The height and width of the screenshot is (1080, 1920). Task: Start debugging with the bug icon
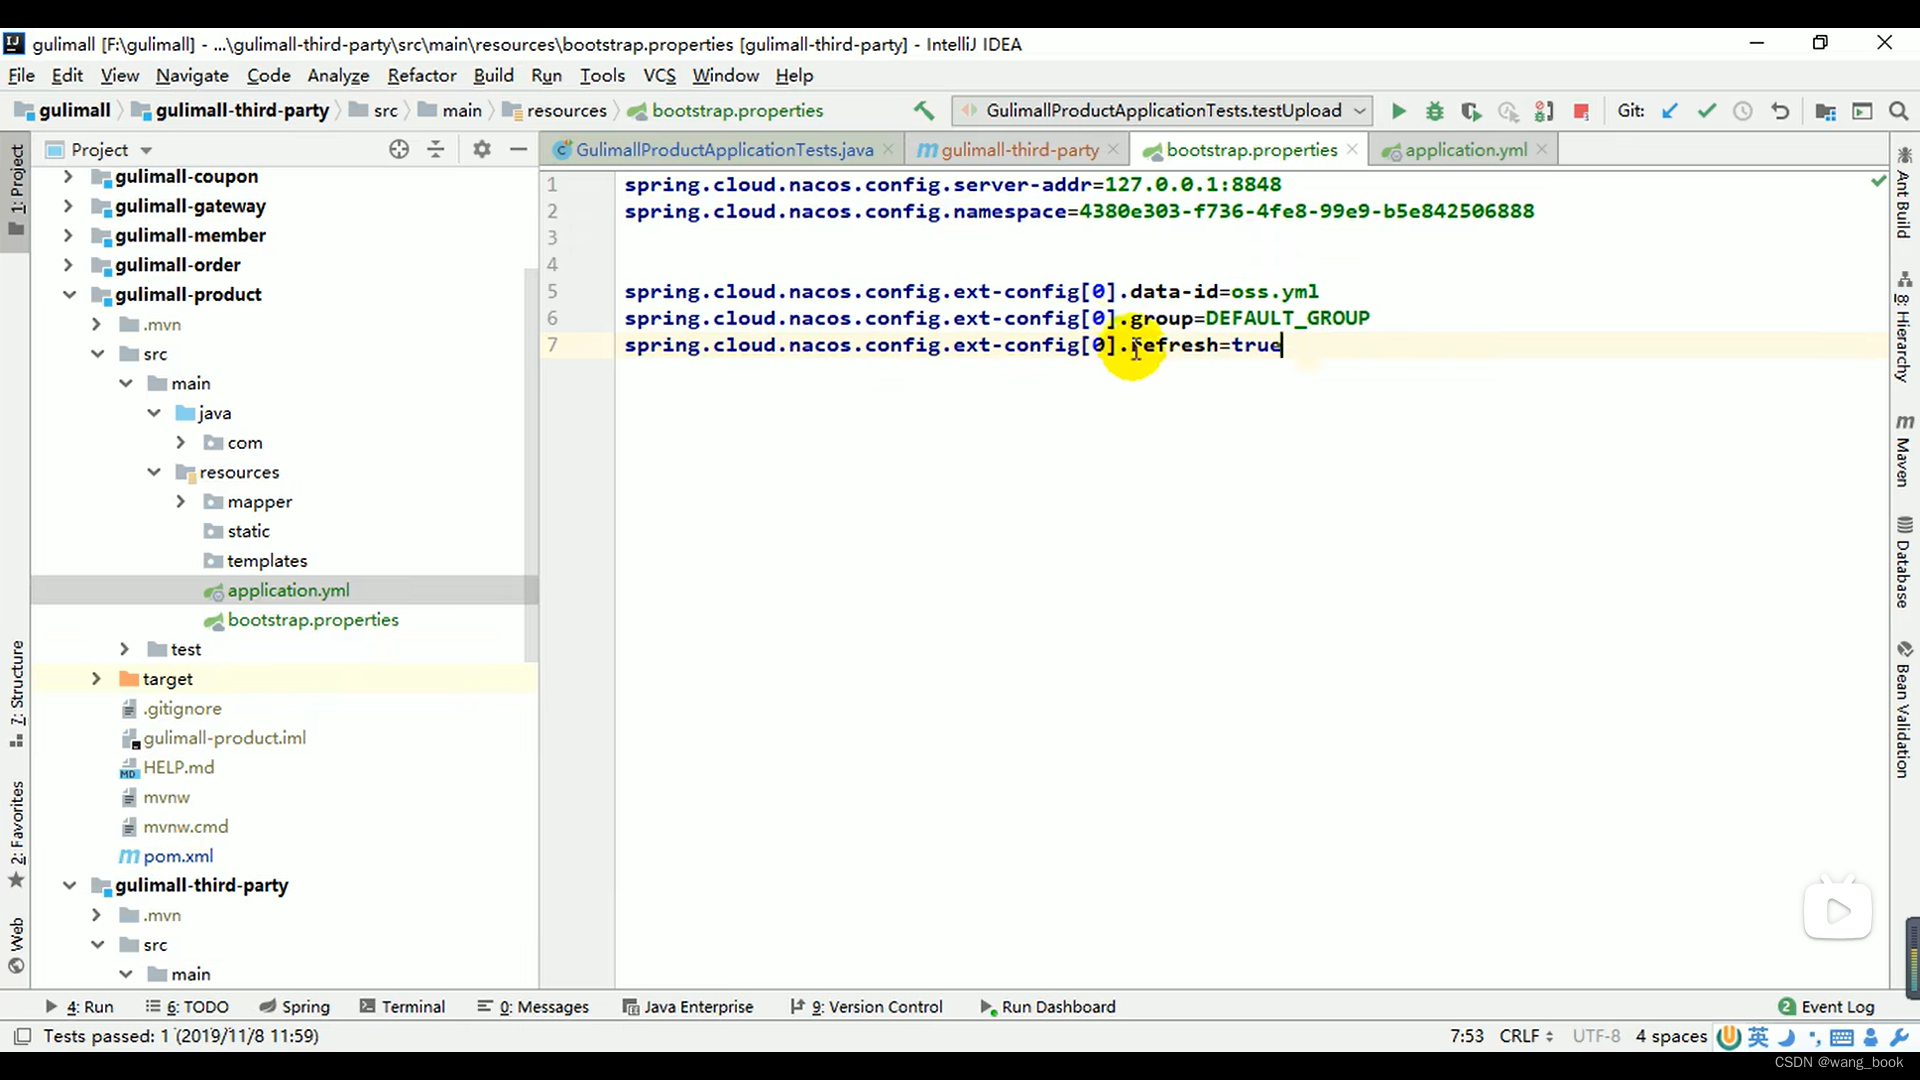1434,111
